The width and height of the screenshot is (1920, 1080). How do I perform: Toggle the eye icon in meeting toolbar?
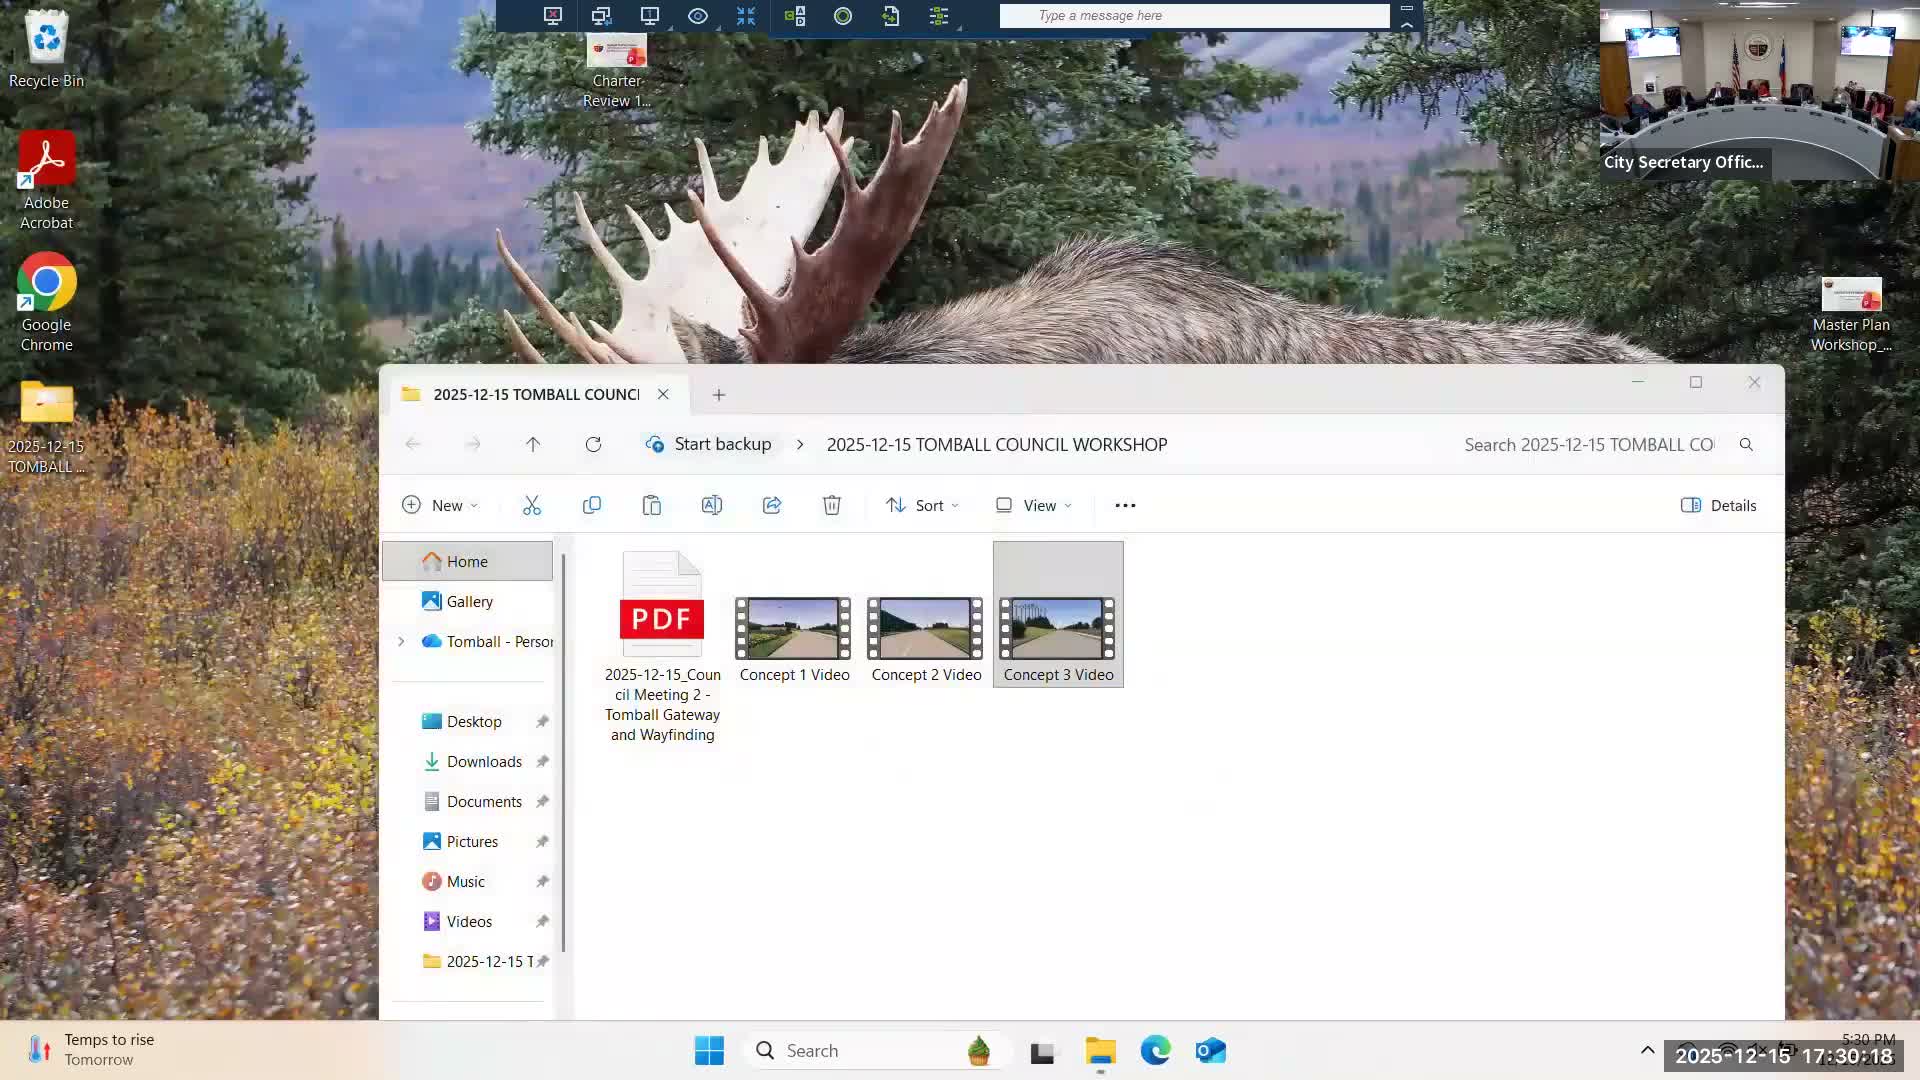(698, 16)
